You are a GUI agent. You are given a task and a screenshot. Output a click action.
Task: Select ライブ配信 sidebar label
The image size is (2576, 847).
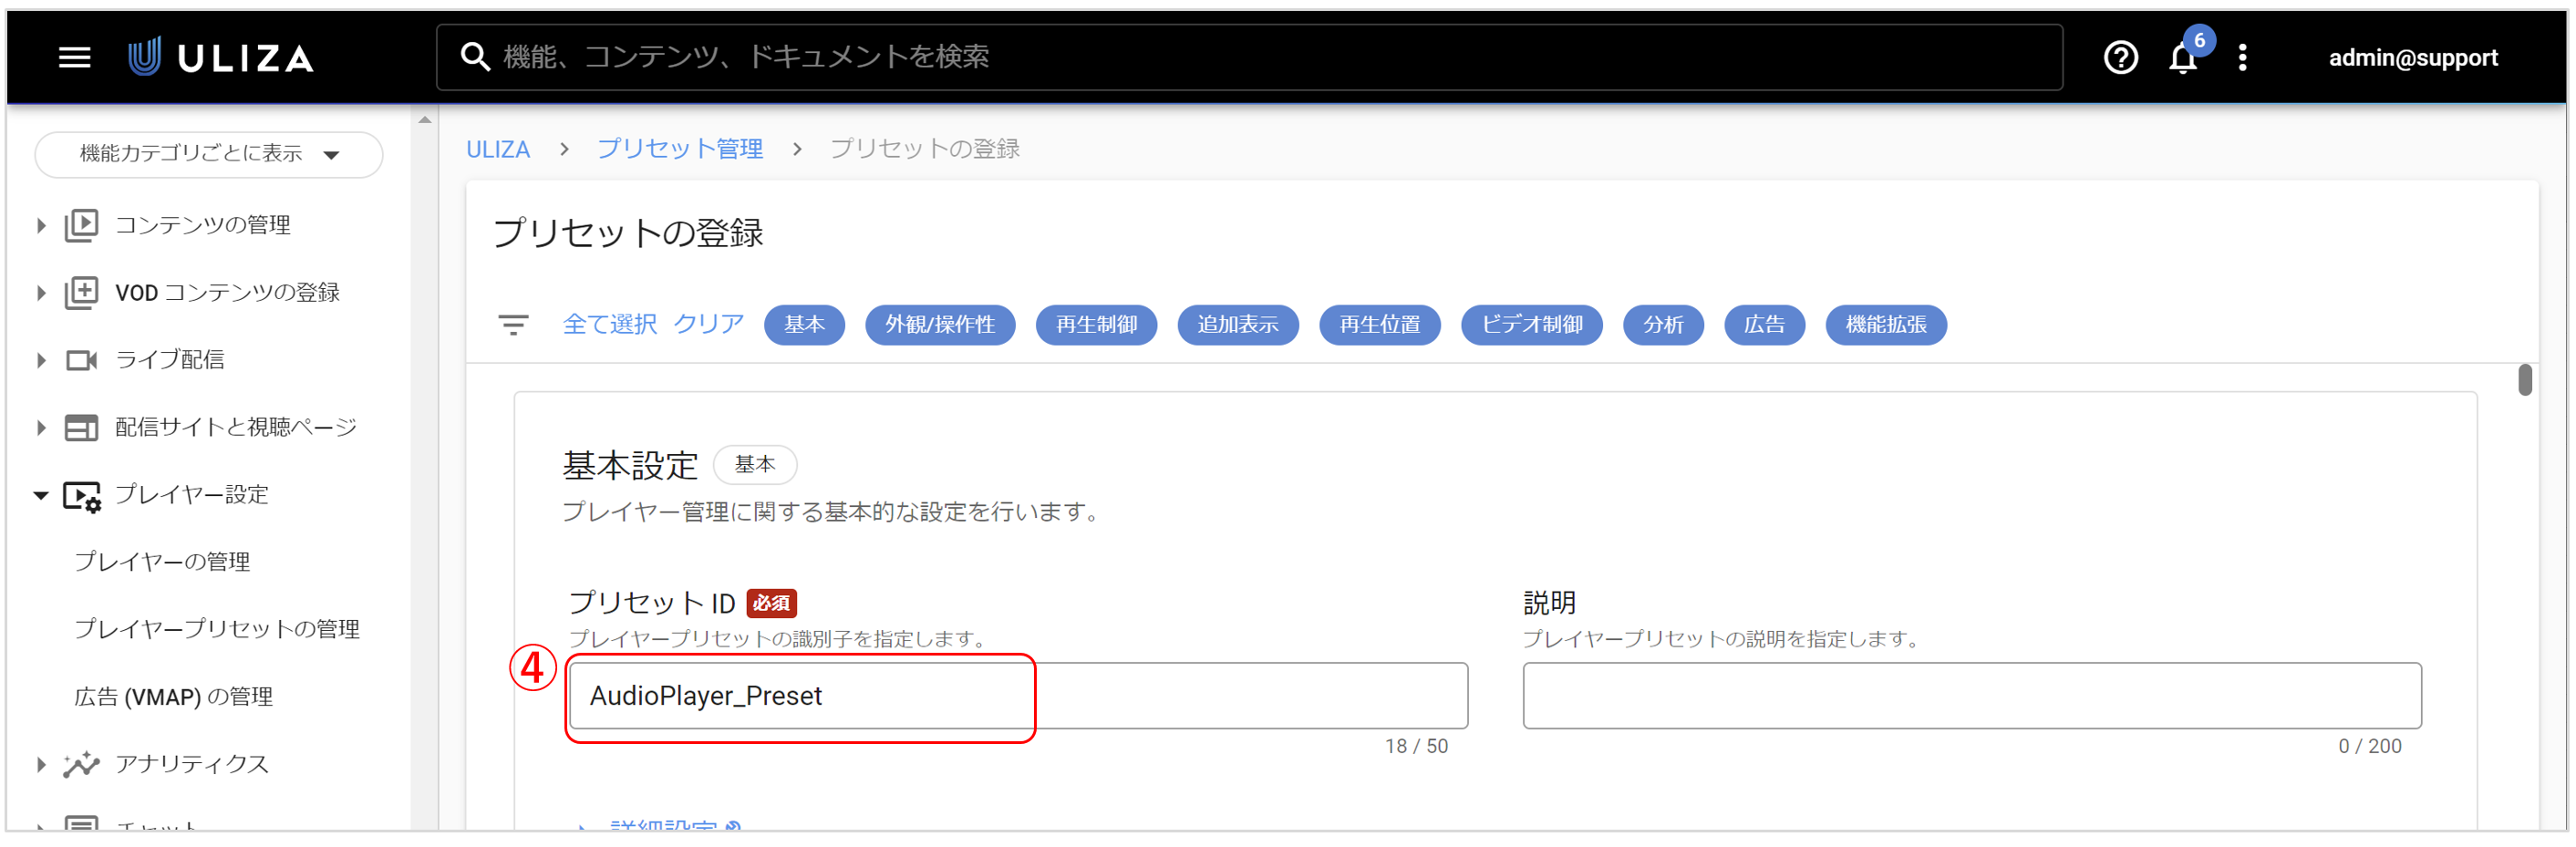[x=170, y=360]
